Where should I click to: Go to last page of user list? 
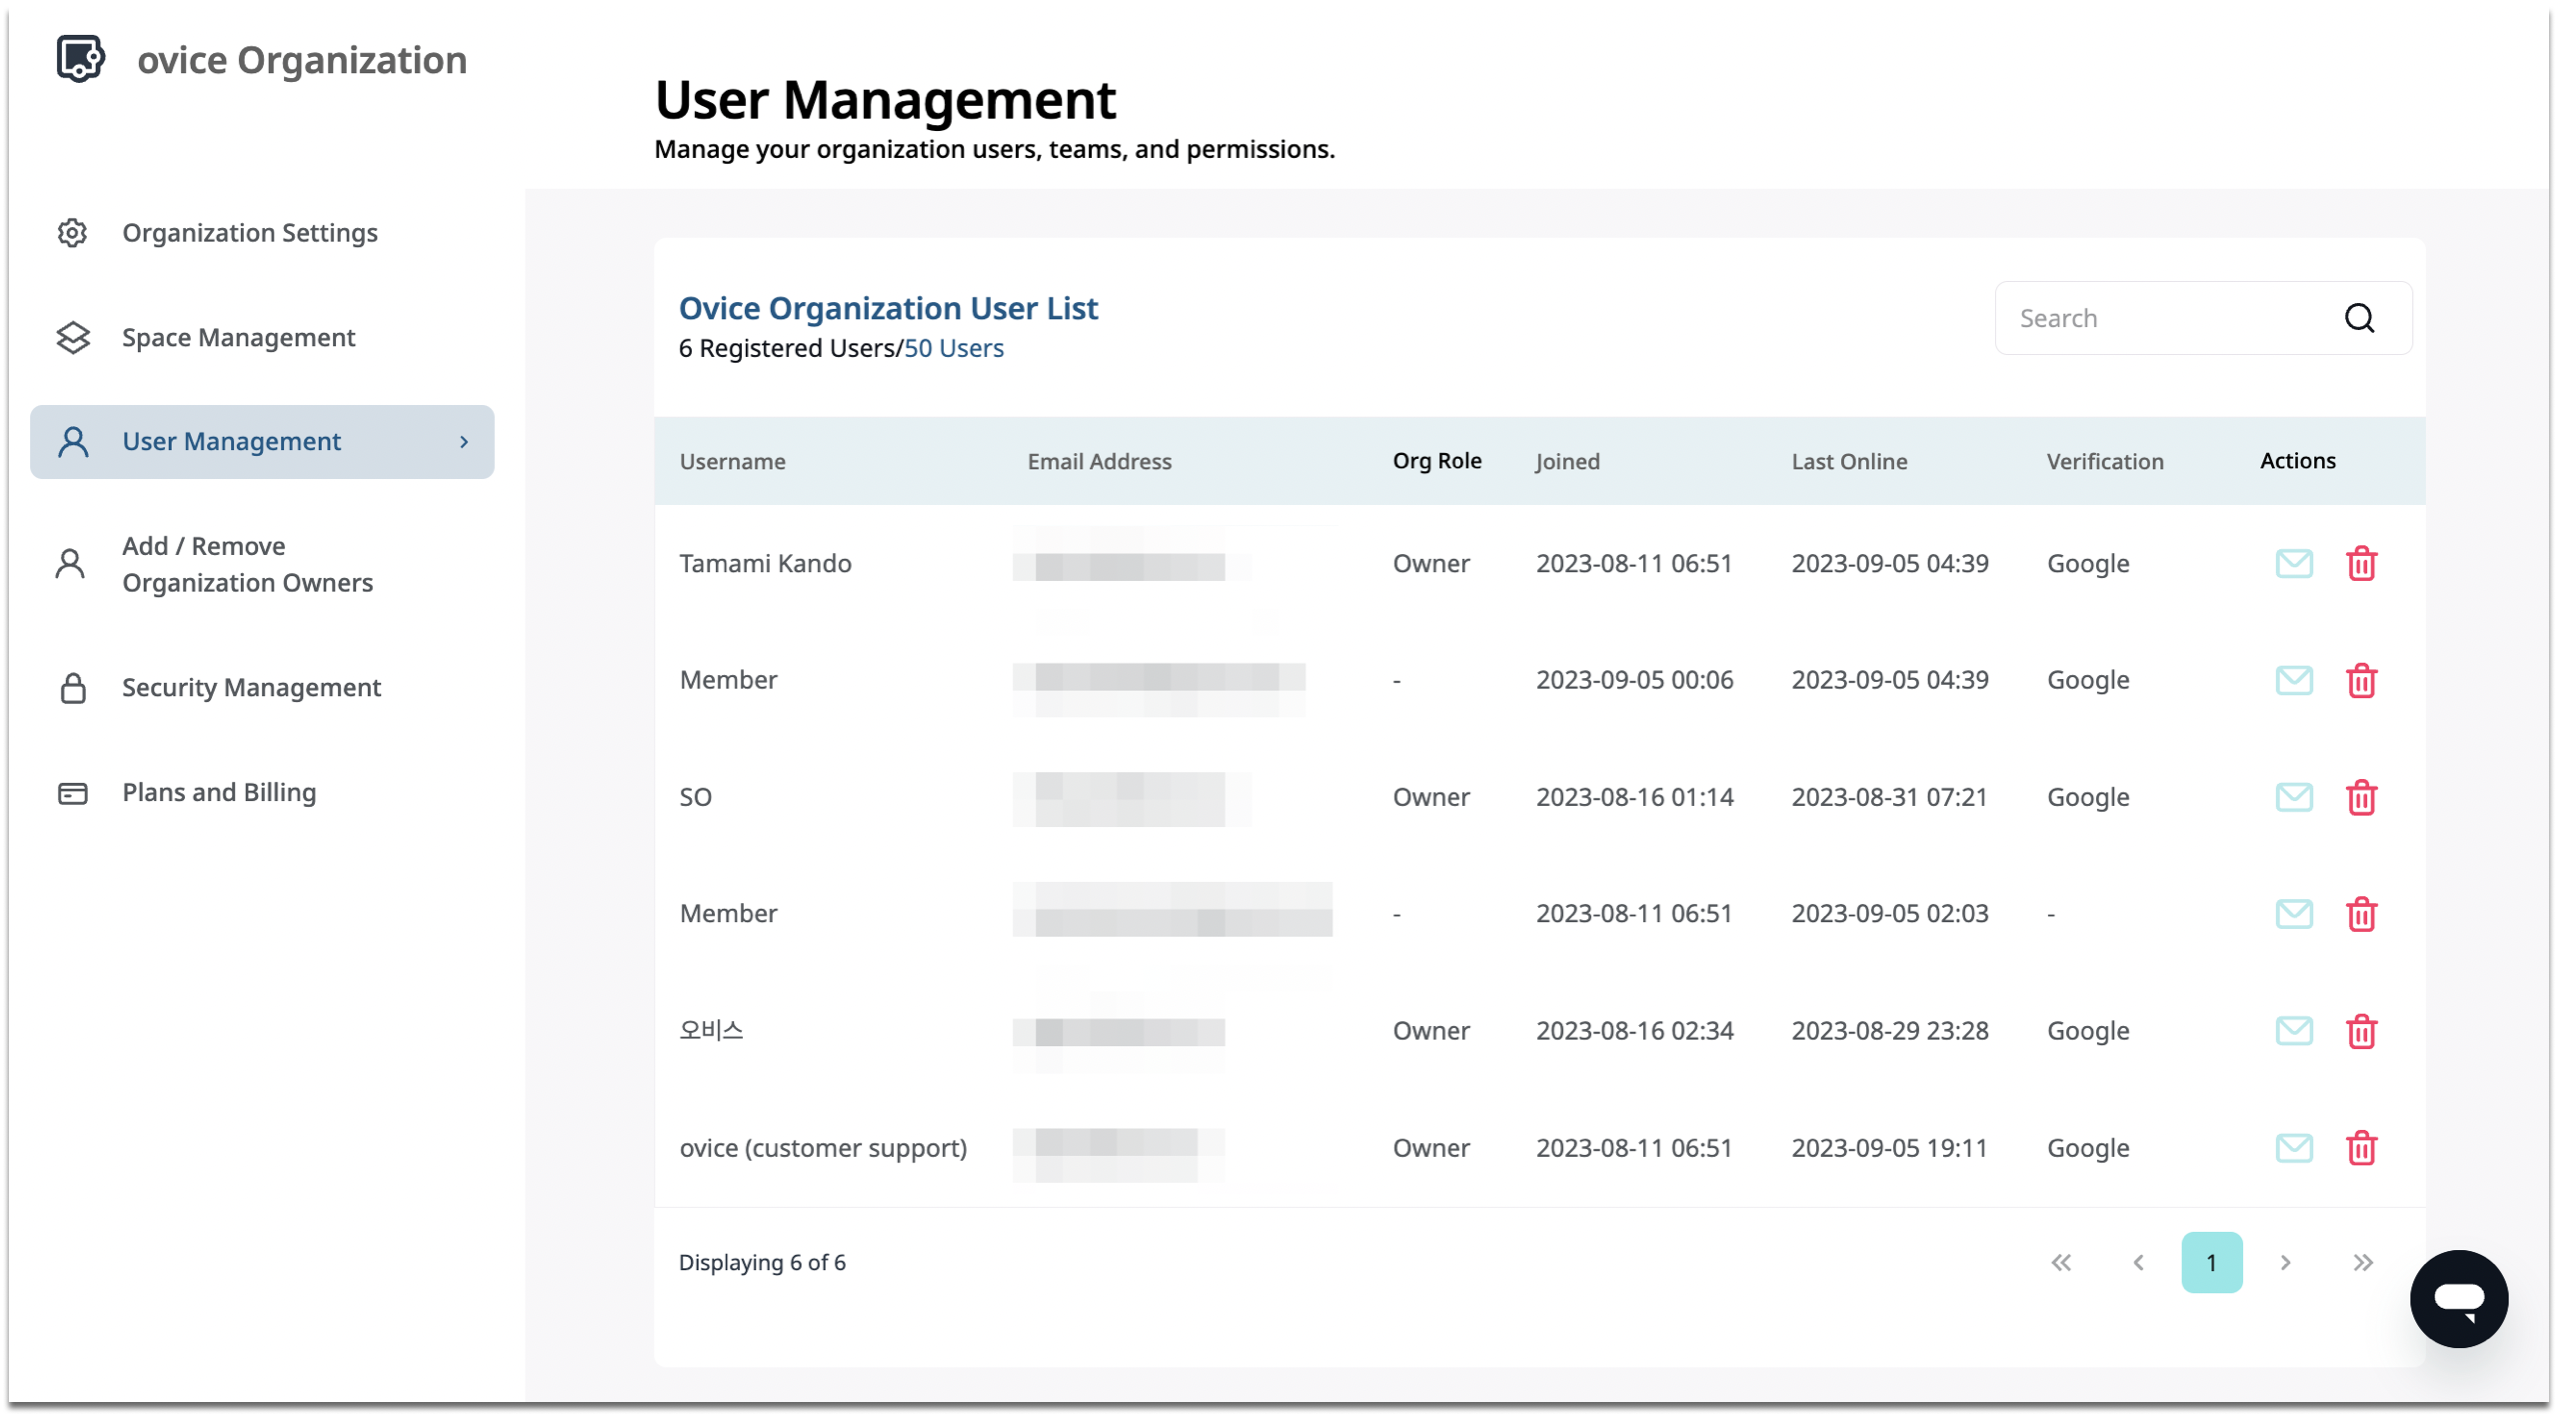pyautogui.click(x=2362, y=1263)
